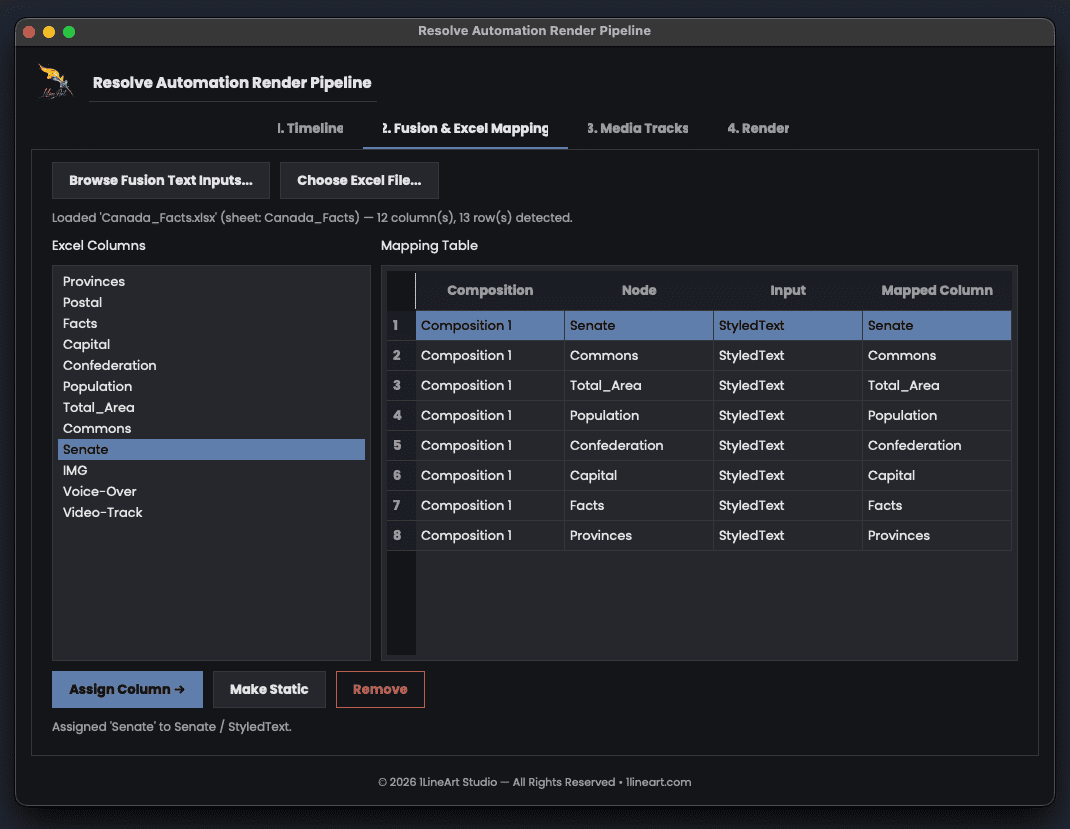Select Facts in Excel Columns list
This screenshot has width=1070, height=829.
click(x=212, y=323)
